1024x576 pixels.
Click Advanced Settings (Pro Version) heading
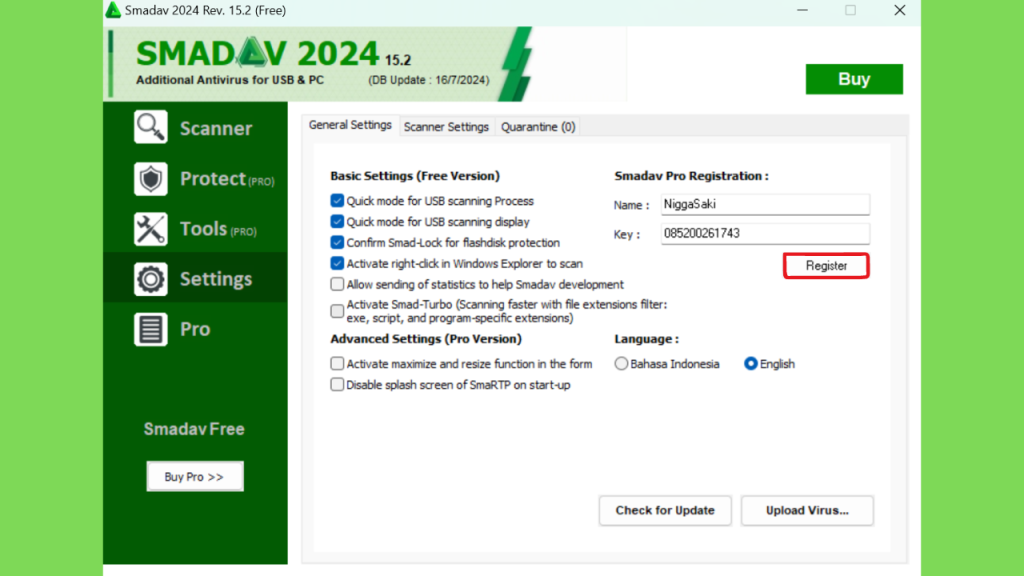pyautogui.click(x=426, y=339)
